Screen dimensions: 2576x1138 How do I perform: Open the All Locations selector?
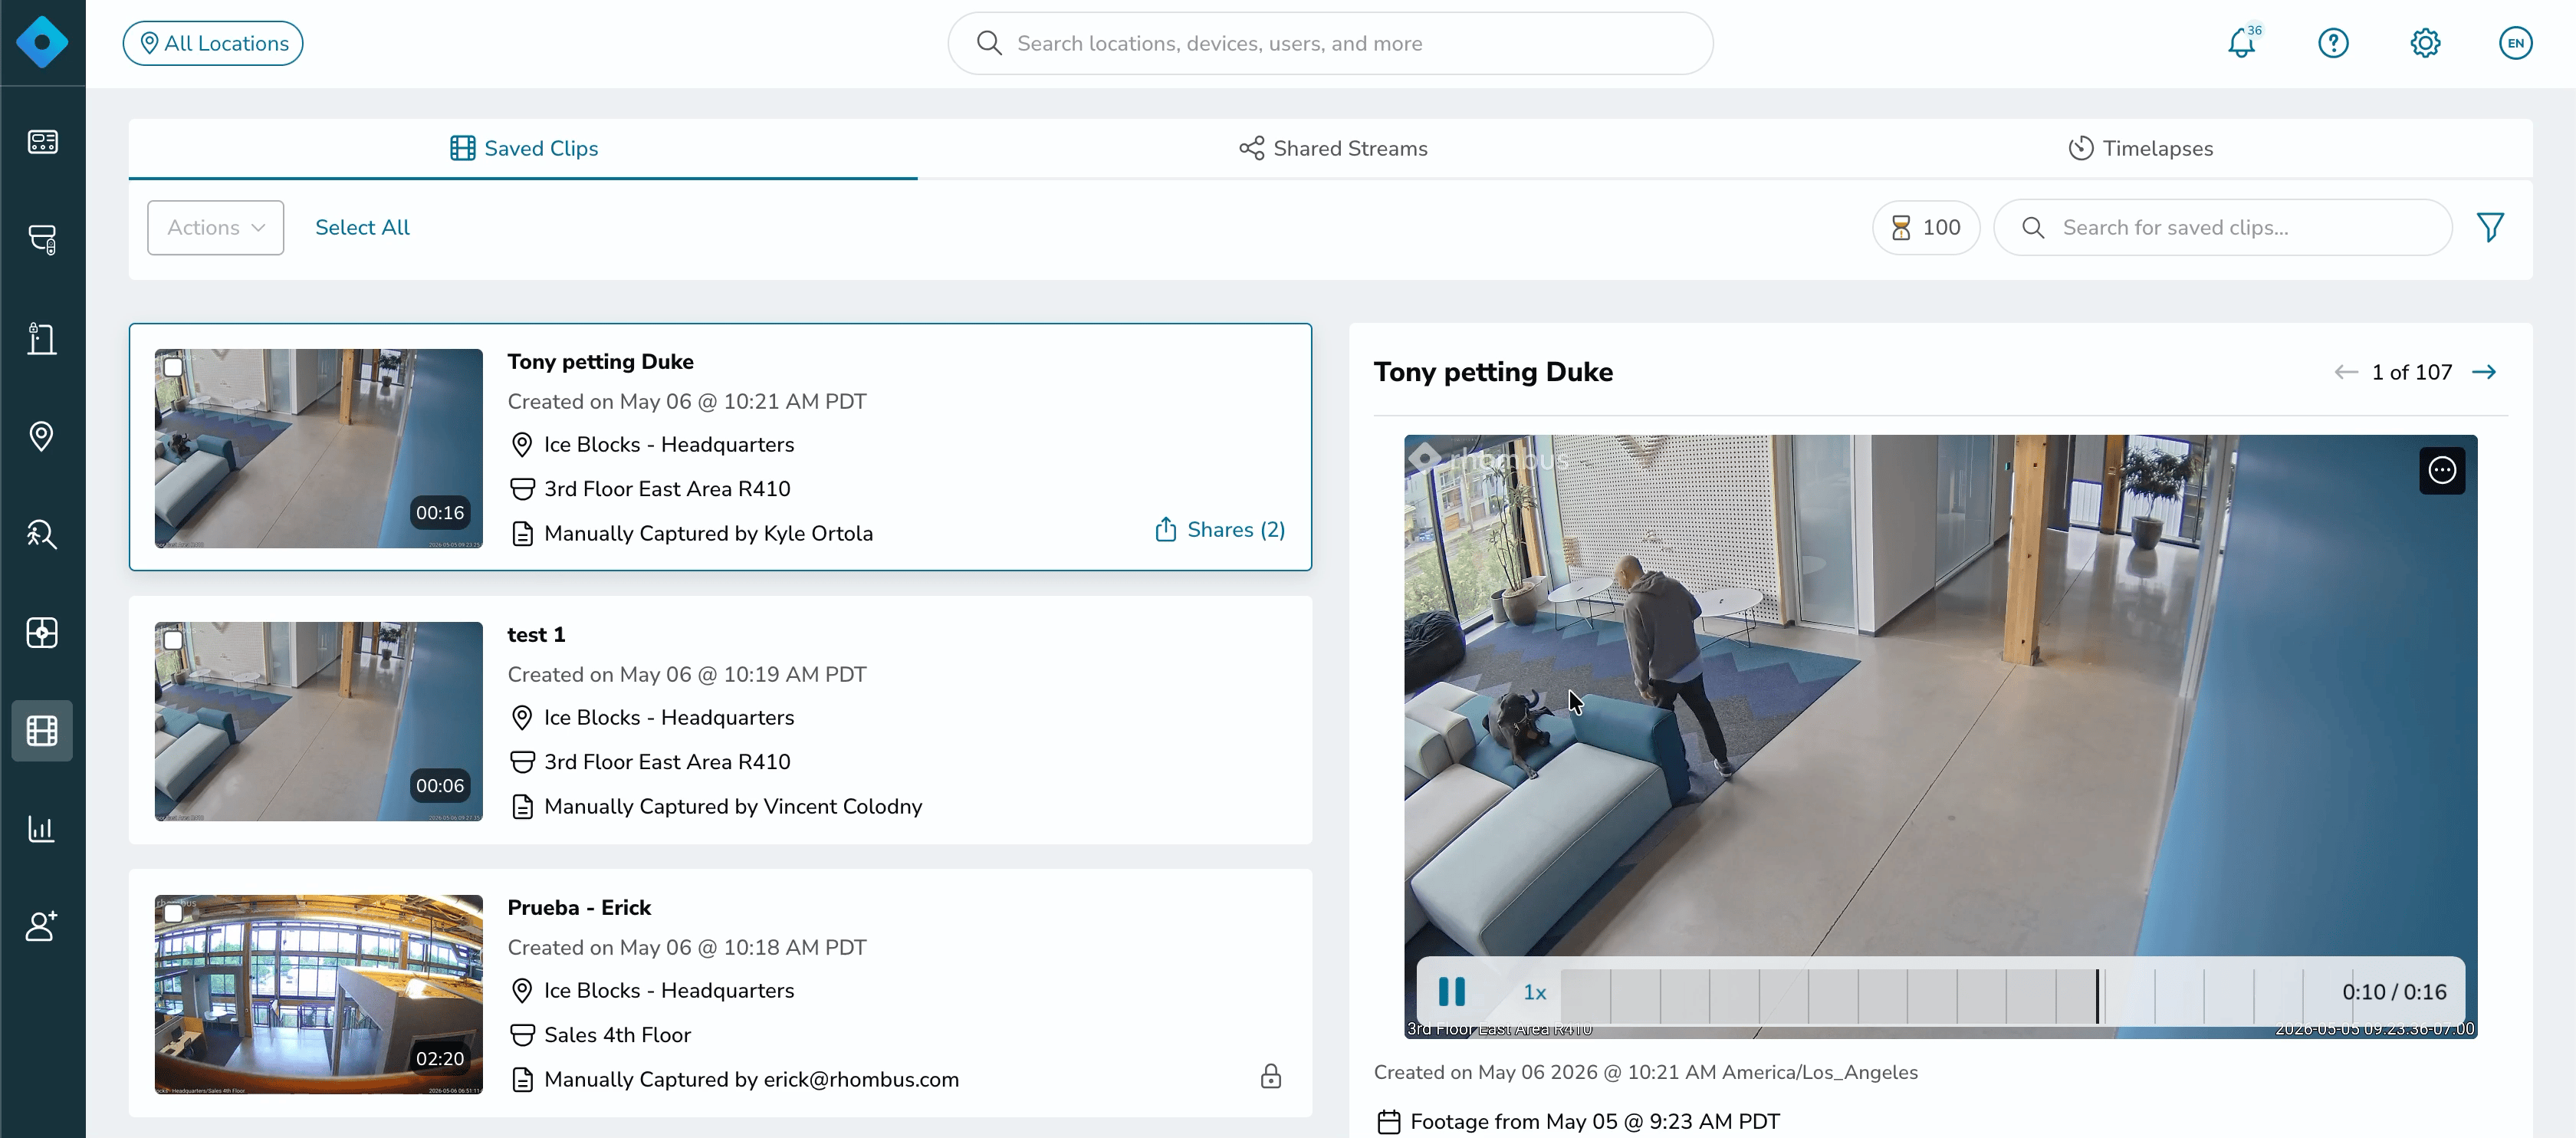coord(213,43)
